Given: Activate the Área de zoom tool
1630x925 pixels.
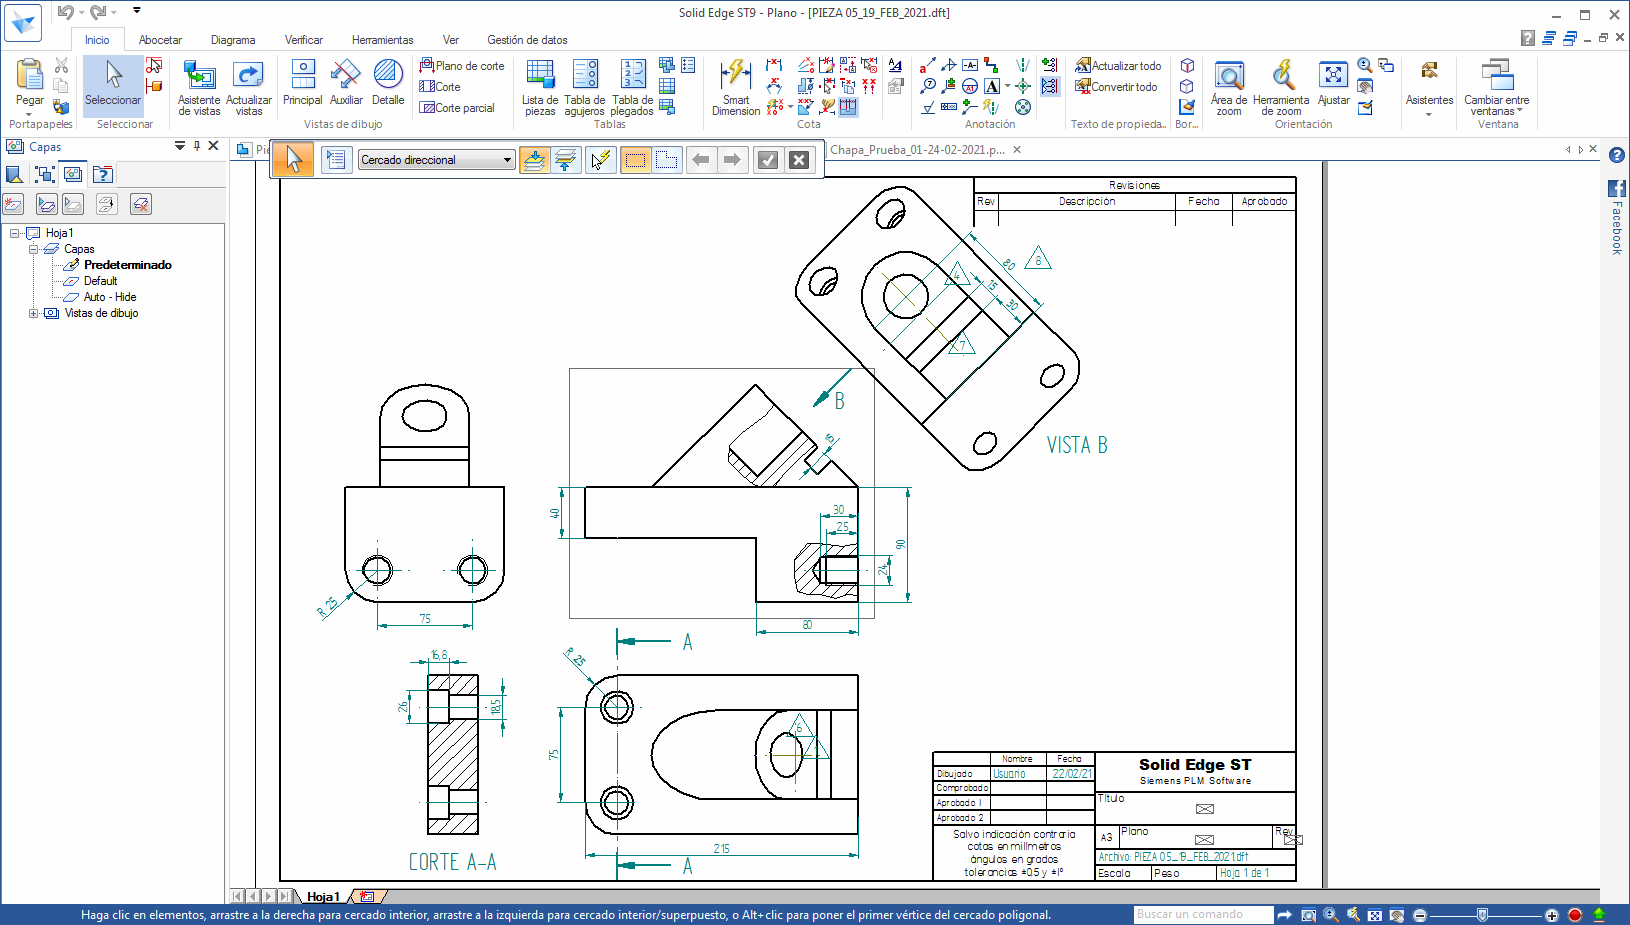Looking at the screenshot, I should (x=1228, y=87).
